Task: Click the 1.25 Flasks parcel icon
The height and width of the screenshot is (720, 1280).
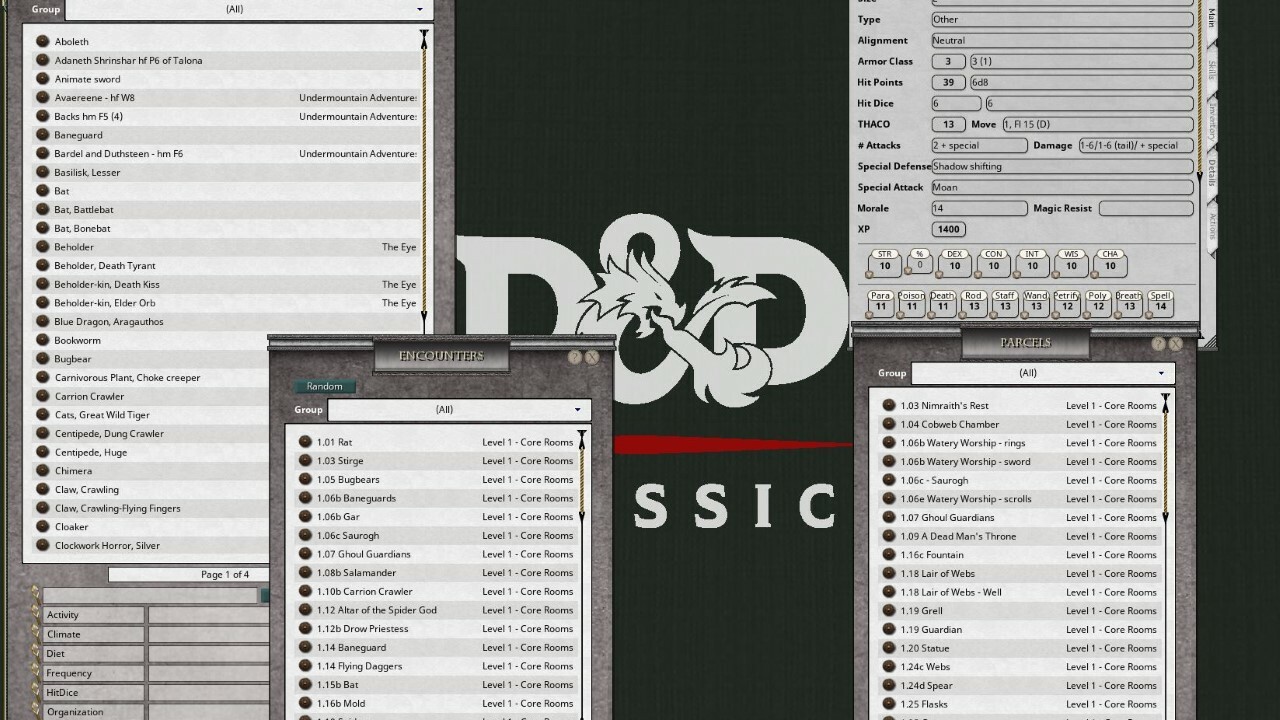Action: click(889, 704)
